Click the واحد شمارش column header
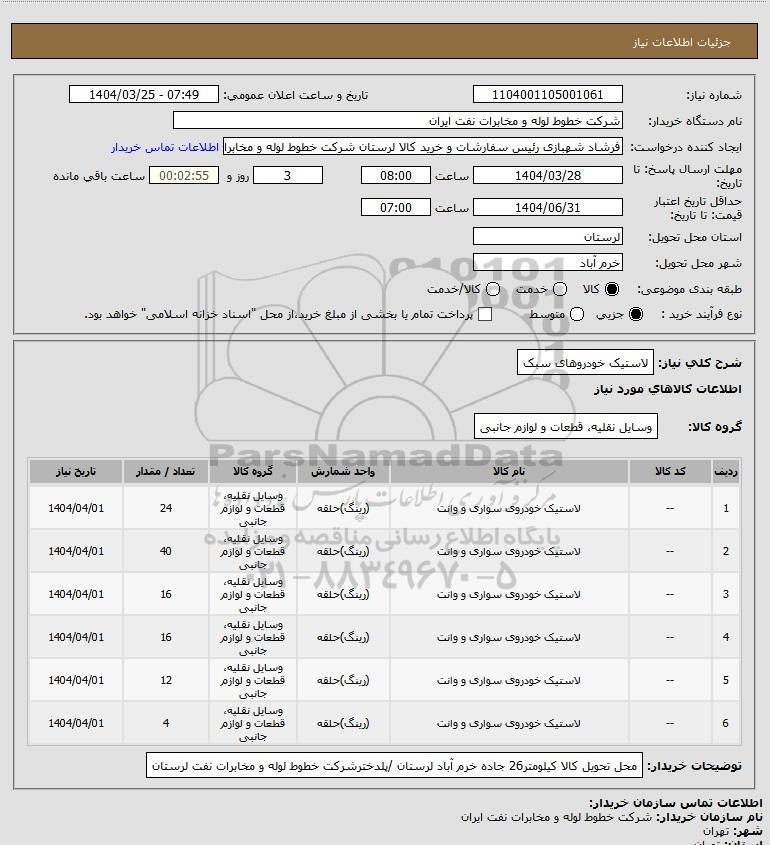This screenshot has width=770, height=845. 343,472
